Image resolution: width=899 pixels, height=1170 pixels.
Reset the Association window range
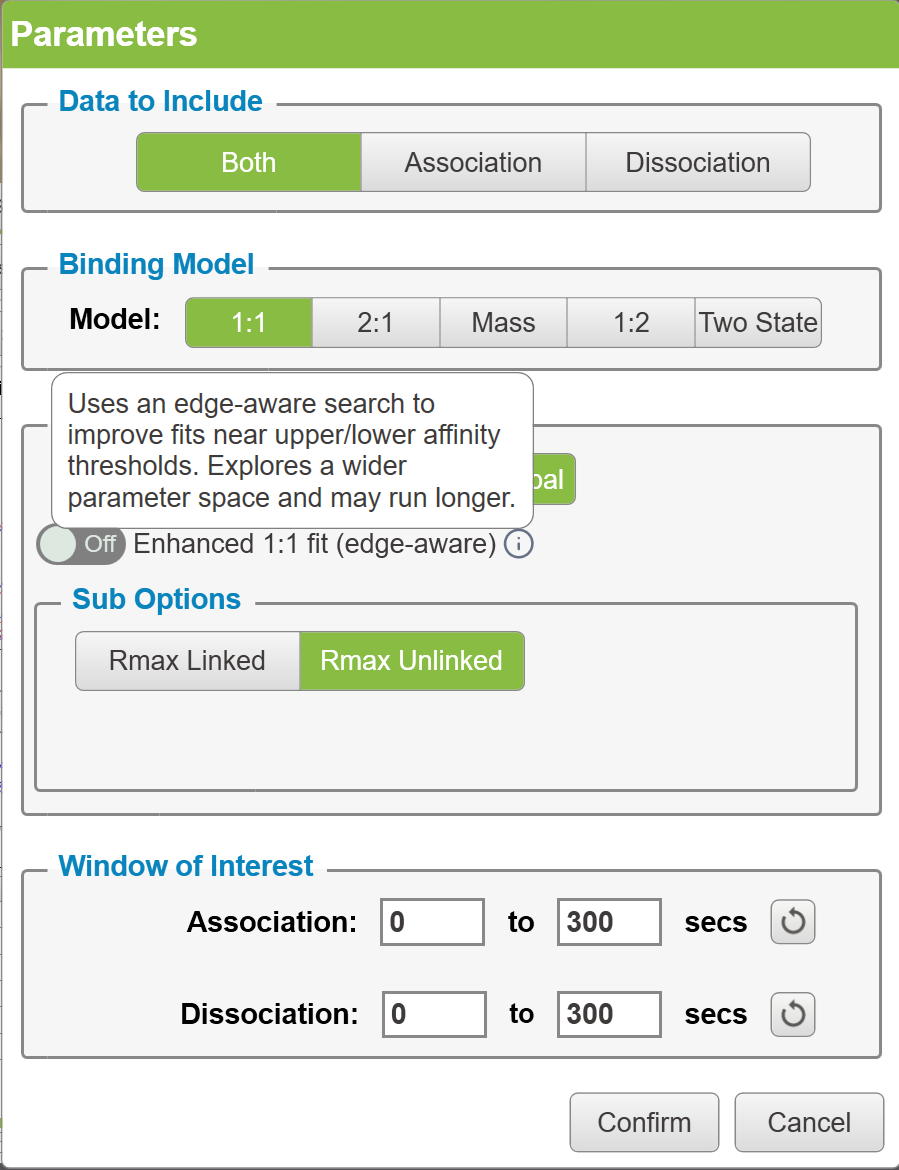(792, 922)
